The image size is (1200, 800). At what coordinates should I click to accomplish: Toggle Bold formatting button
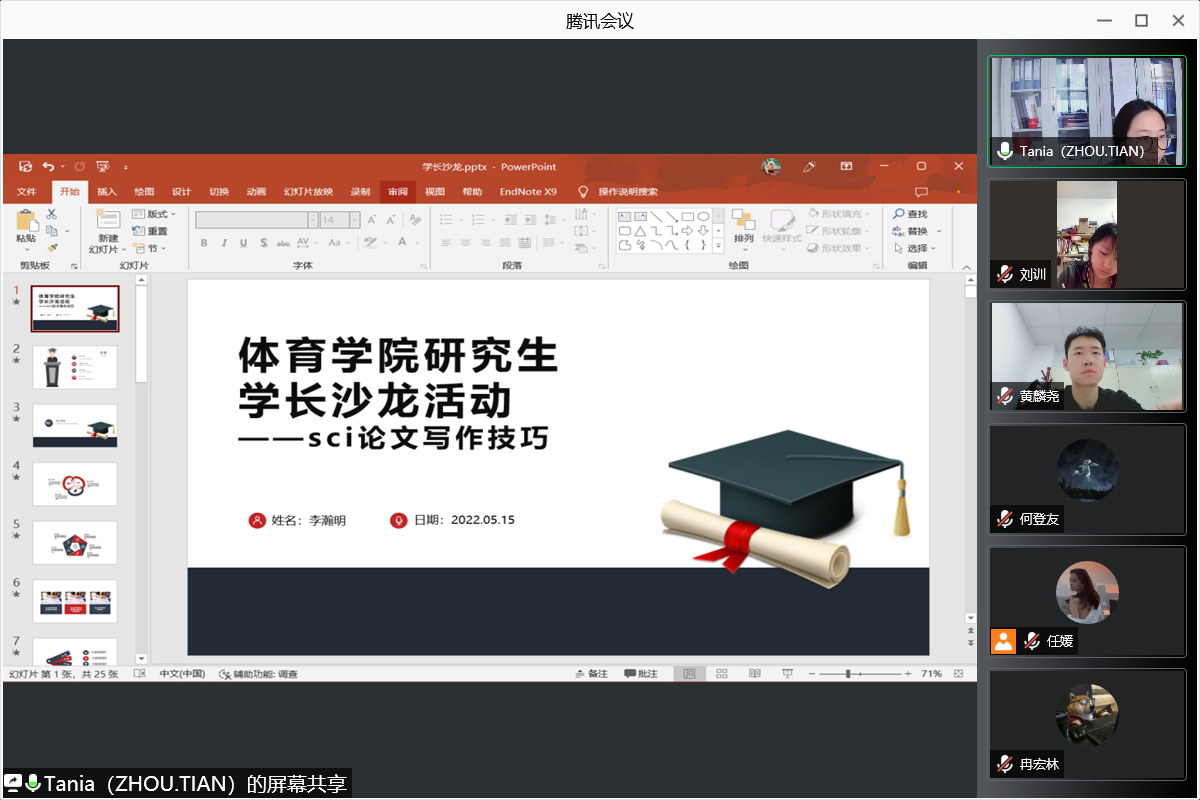(204, 243)
